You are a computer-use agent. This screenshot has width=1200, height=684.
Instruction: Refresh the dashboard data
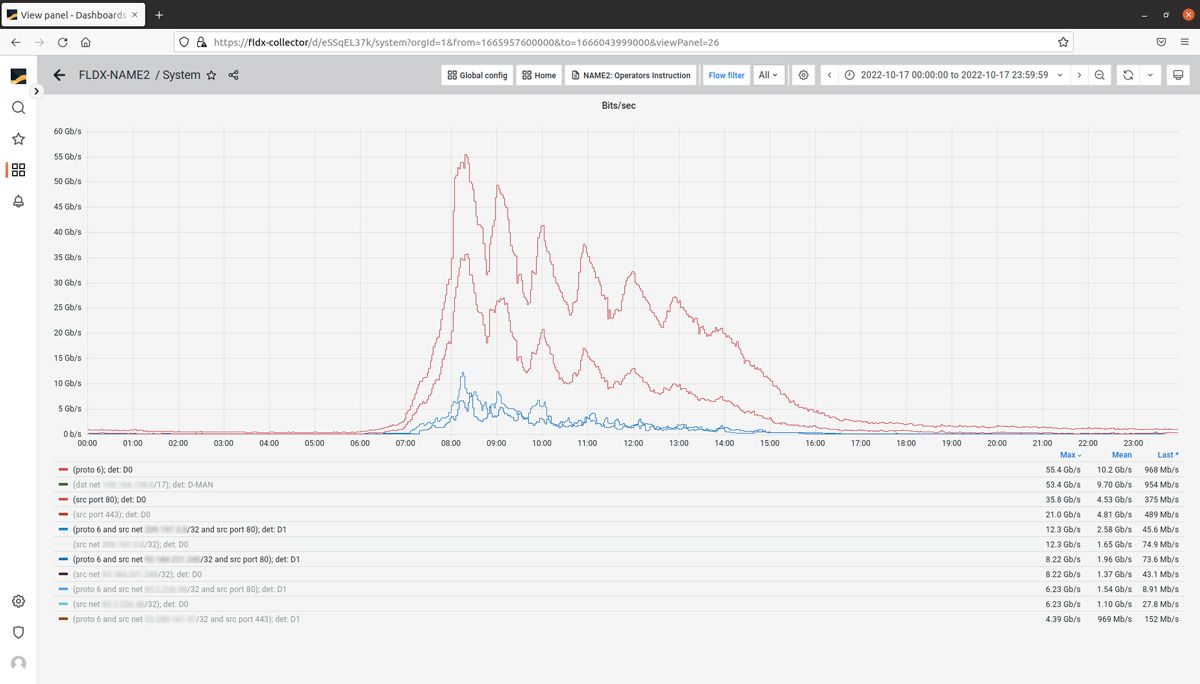pyautogui.click(x=1129, y=75)
